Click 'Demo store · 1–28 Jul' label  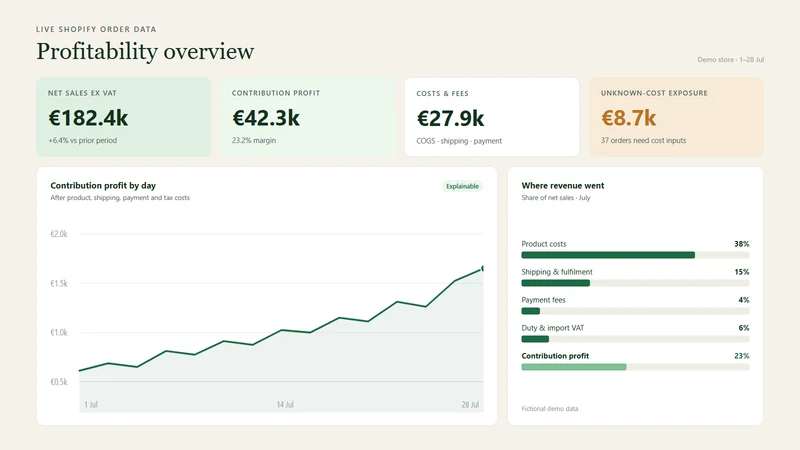point(731,60)
